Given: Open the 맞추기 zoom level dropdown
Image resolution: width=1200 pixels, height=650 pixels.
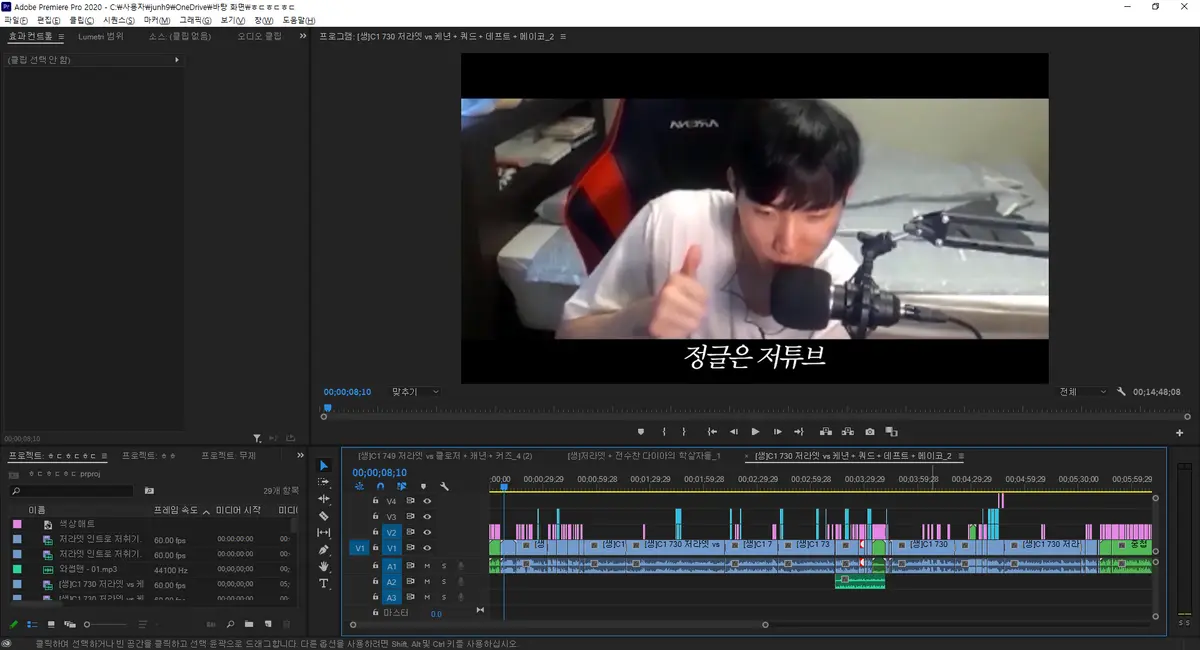Looking at the screenshot, I should pyautogui.click(x=415, y=392).
